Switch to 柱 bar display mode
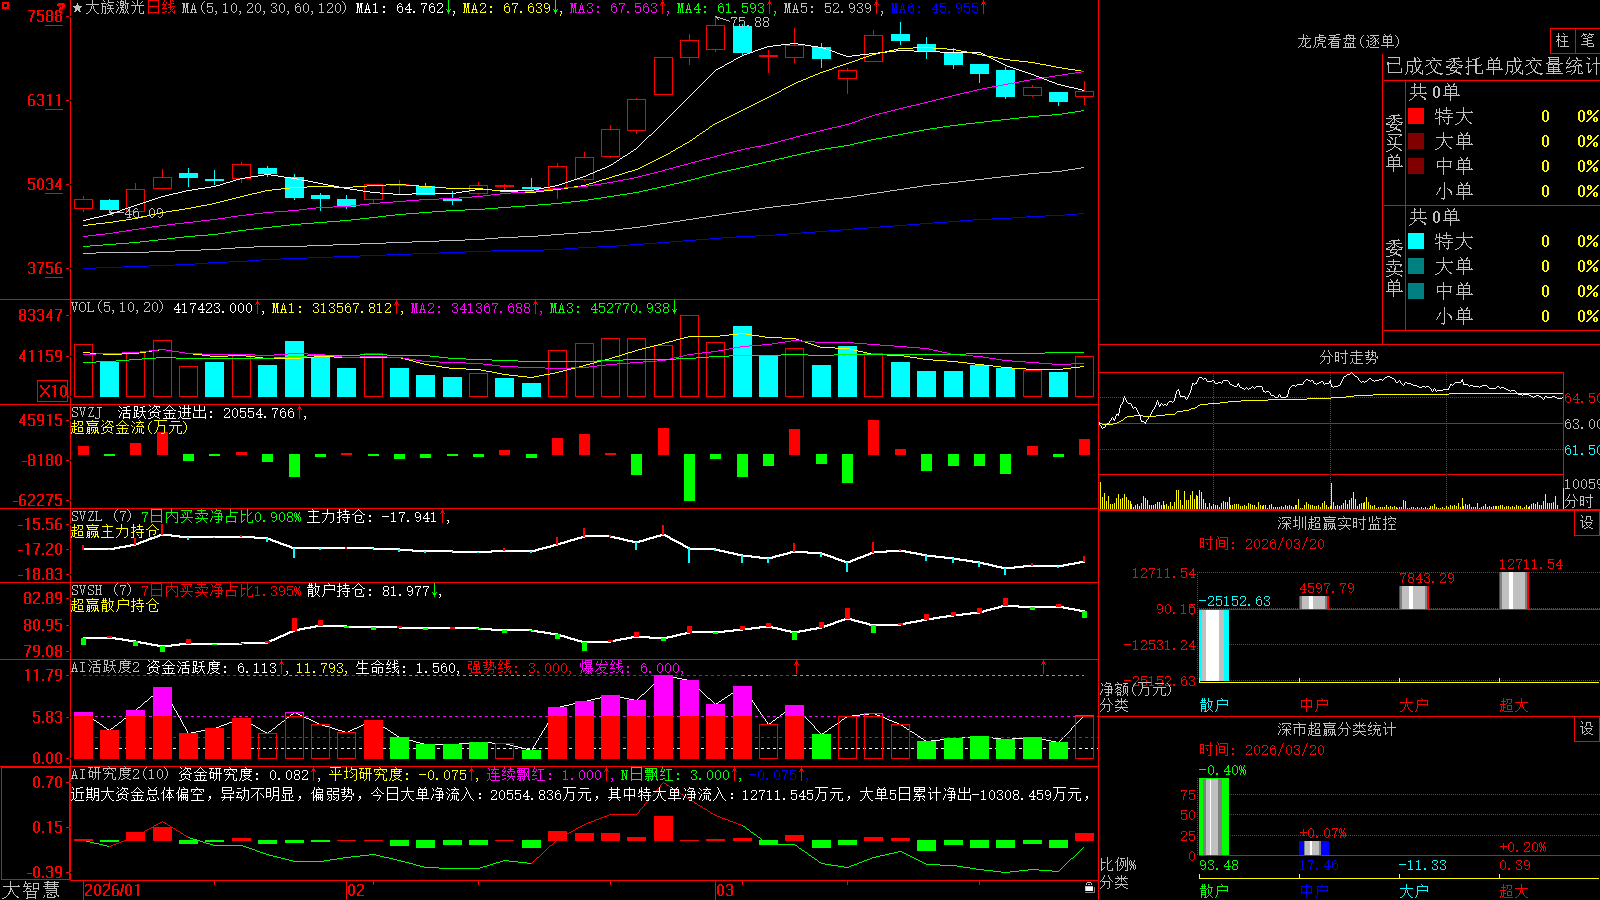This screenshot has width=1600, height=900. [1562, 40]
